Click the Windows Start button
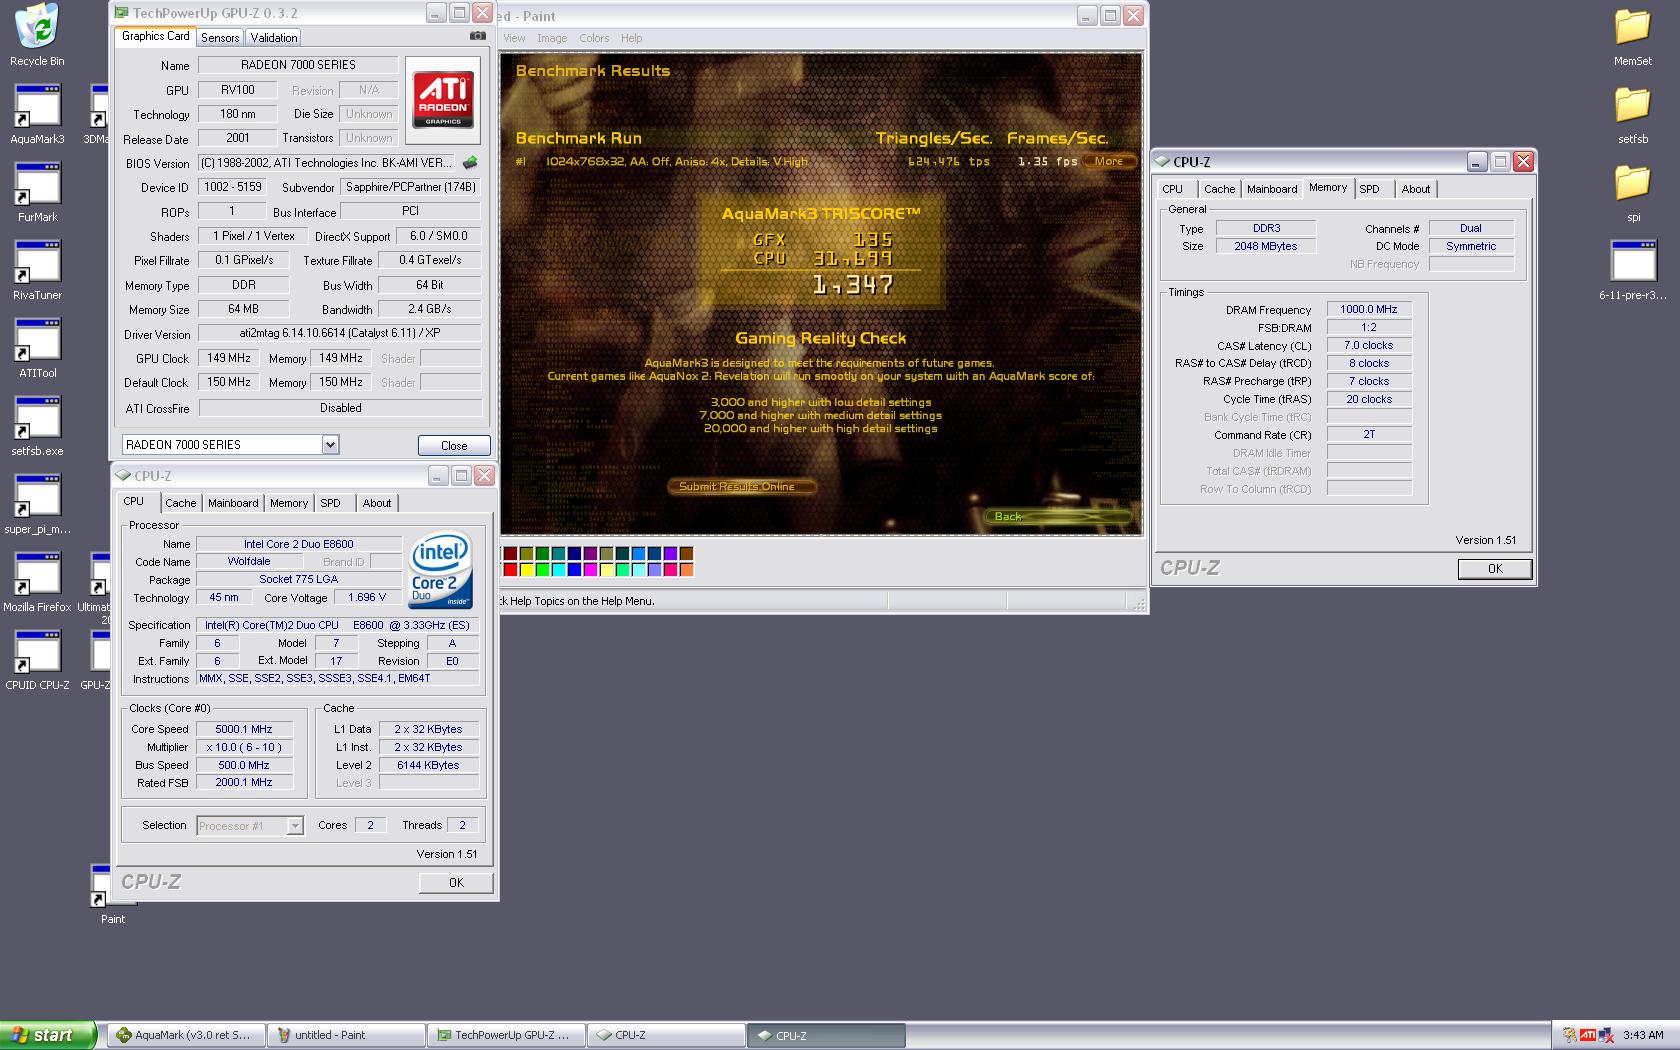Image resolution: width=1680 pixels, height=1050 pixels. (x=47, y=1035)
